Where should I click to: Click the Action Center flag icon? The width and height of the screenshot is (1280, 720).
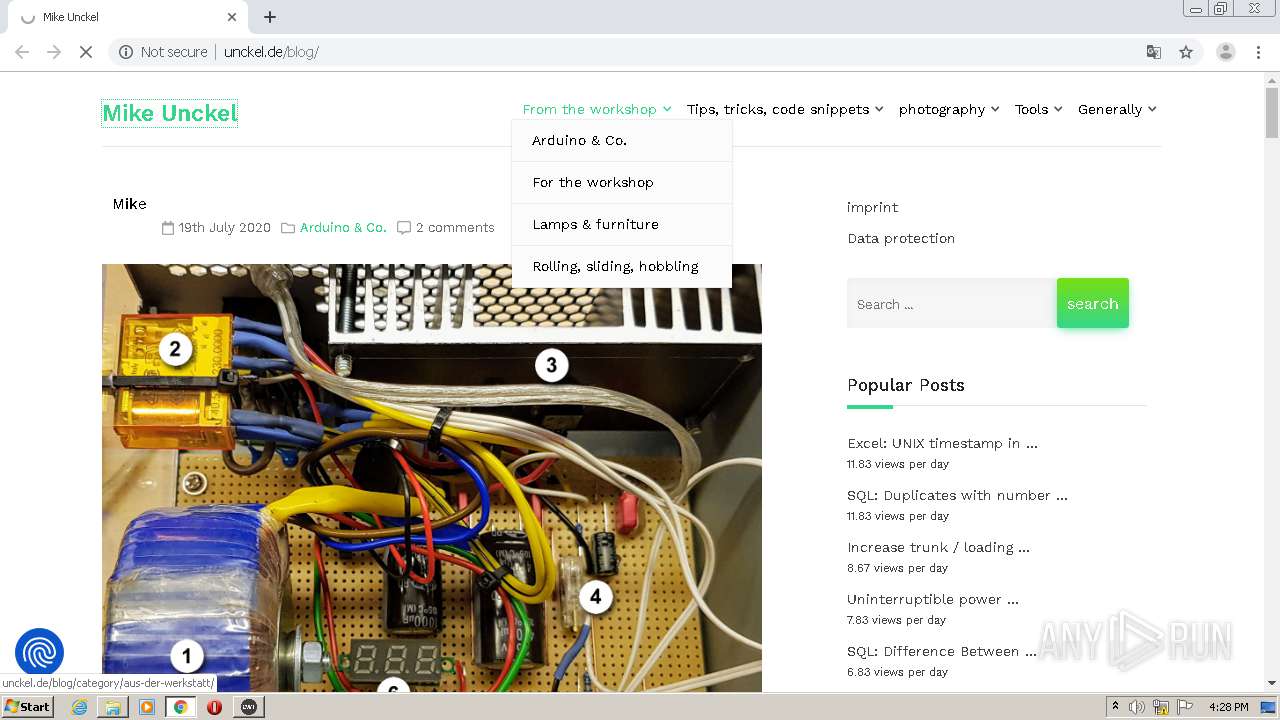(1185, 707)
